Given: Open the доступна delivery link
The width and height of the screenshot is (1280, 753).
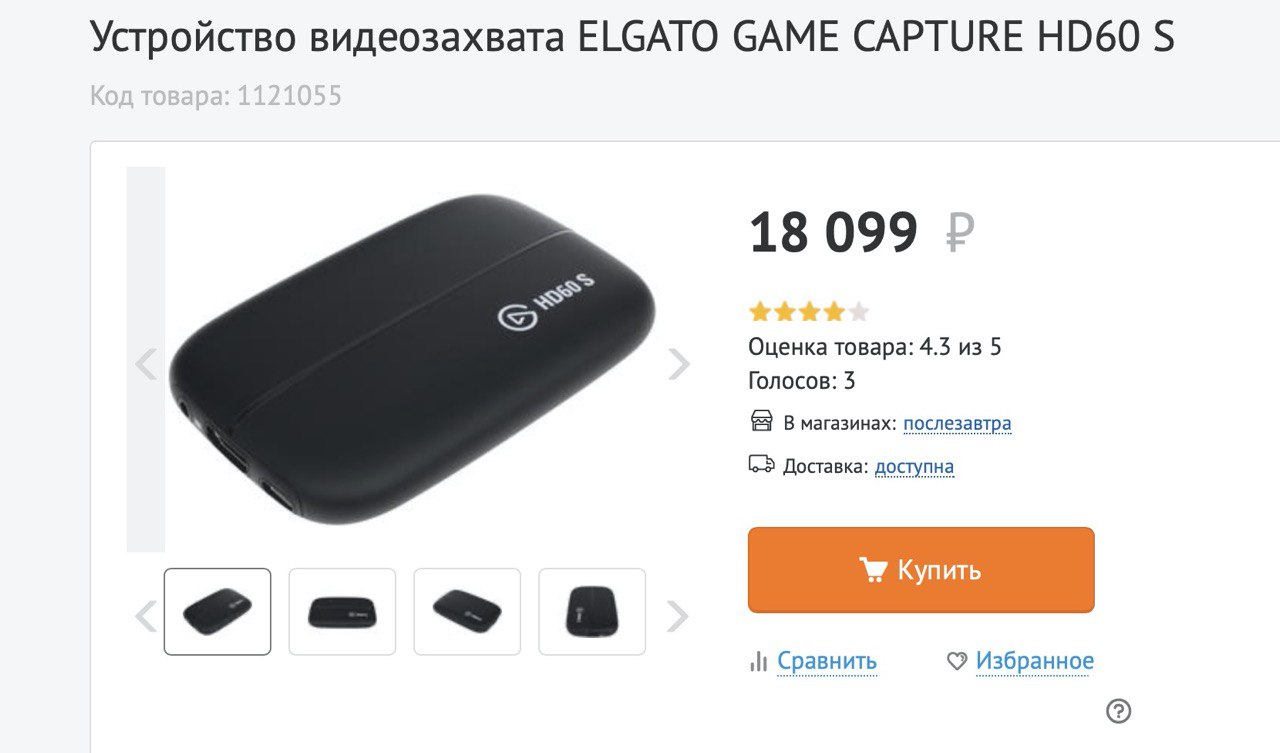Looking at the screenshot, I should click(x=914, y=466).
